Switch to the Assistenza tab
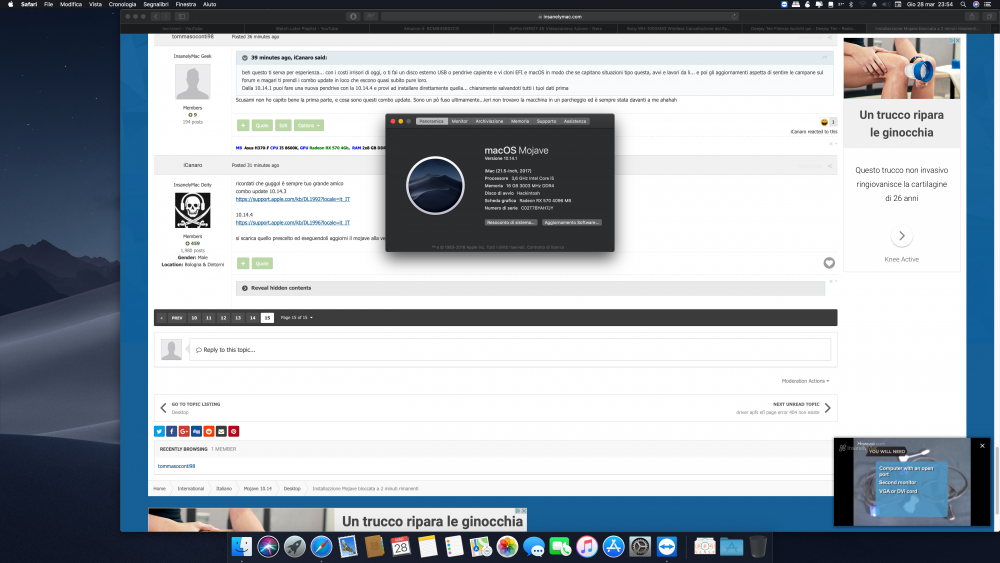This screenshot has height=563, width=1000. (575, 121)
